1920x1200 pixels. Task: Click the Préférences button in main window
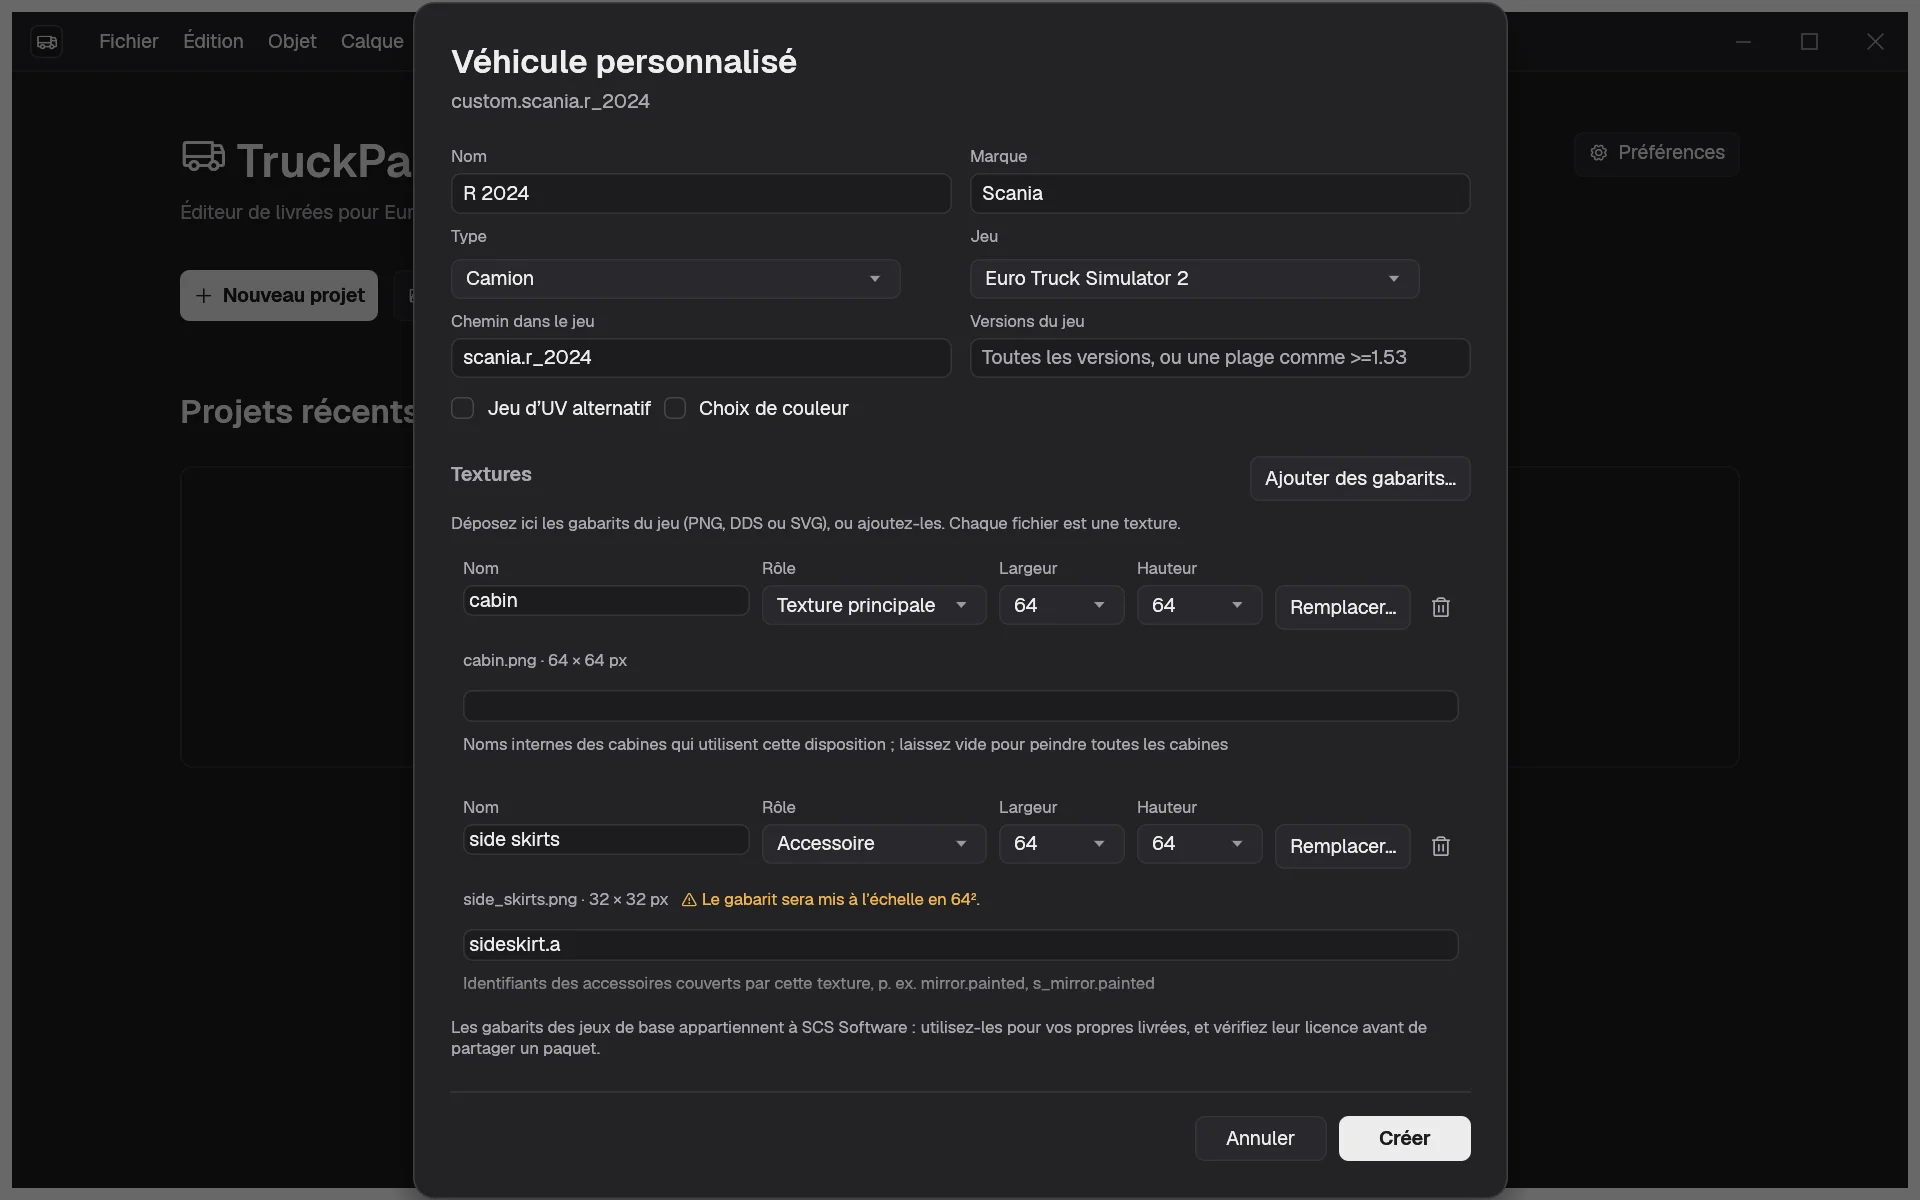[x=1656, y=153]
